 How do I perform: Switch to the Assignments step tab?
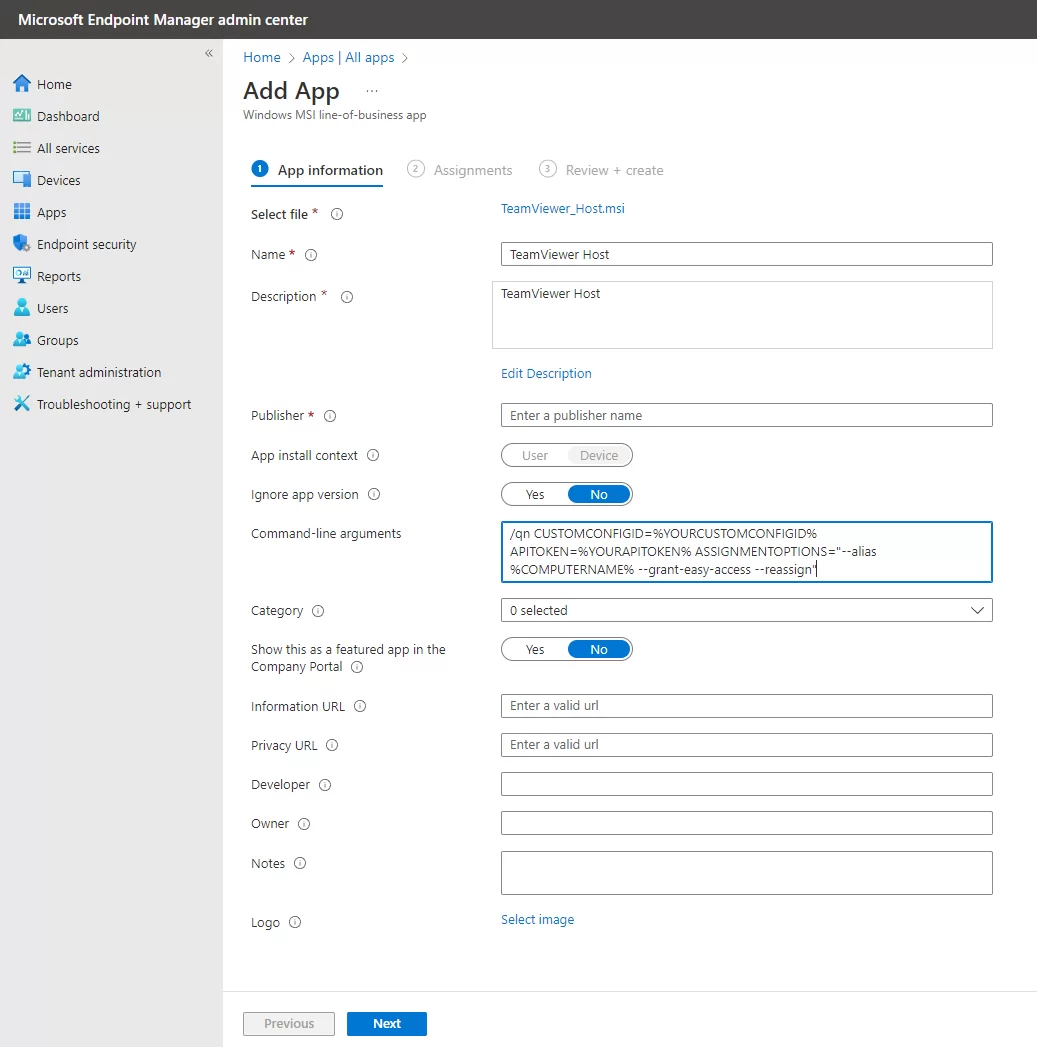472,170
